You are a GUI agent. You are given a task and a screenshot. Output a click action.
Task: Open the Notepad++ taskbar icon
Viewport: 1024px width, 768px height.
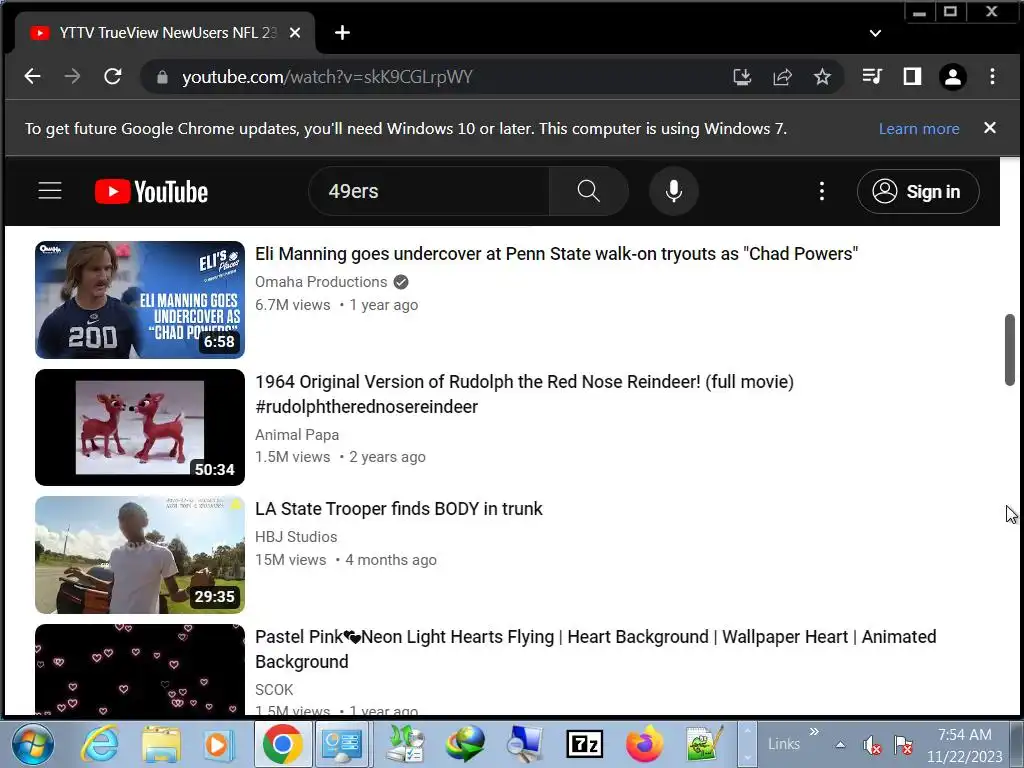704,744
